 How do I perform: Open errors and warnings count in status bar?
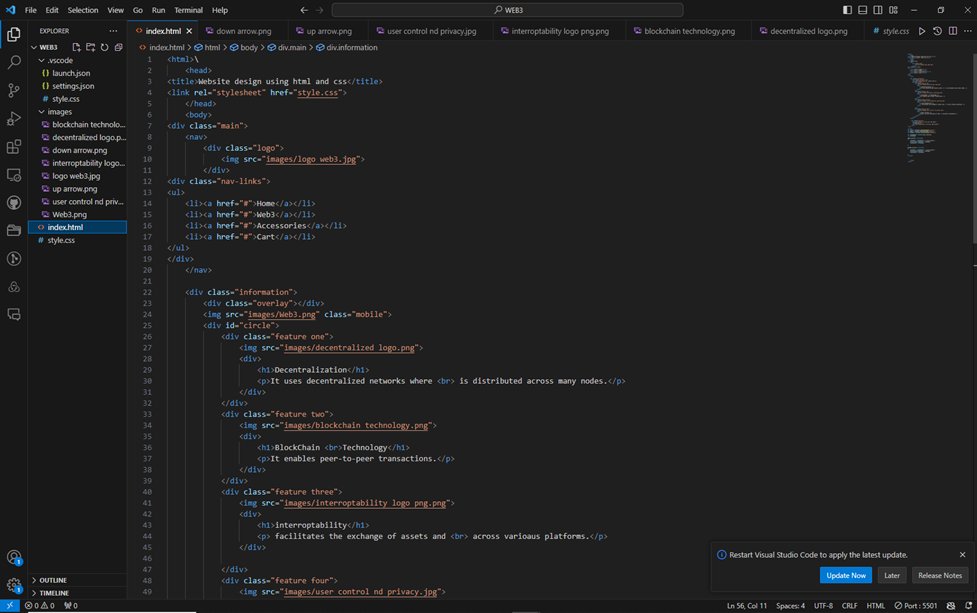[39, 606]
